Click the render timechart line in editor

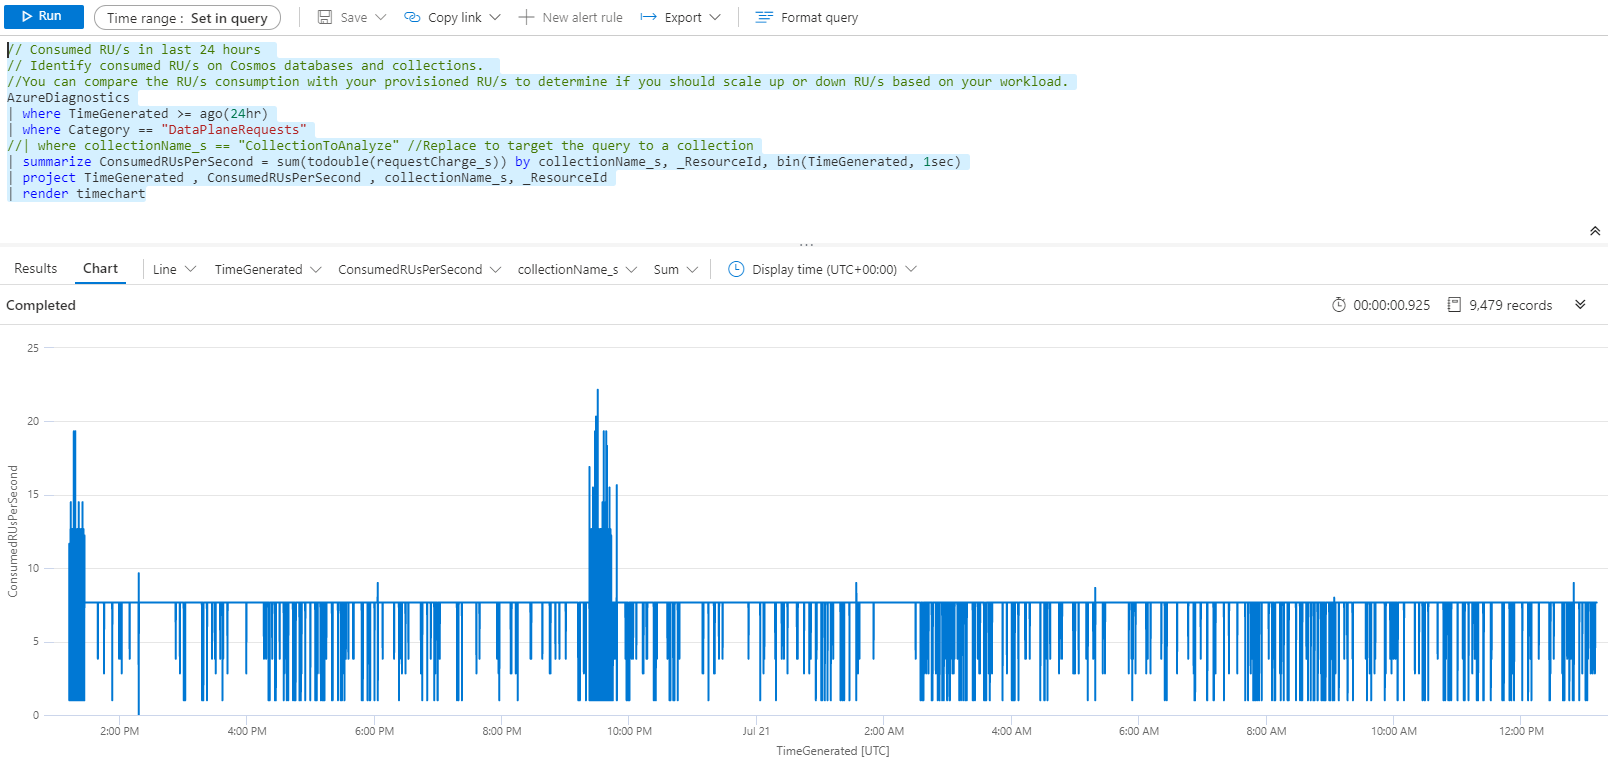click(x=84, y=194)
